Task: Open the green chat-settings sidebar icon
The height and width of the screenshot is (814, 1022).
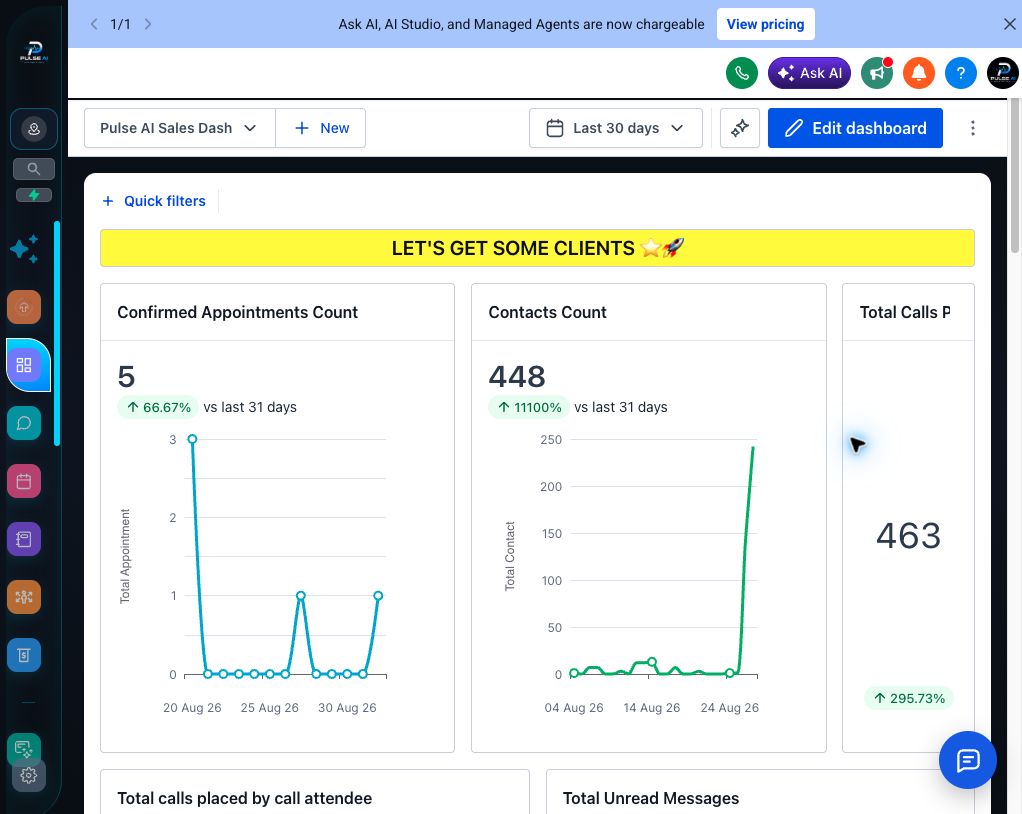Action: coord(24,748)
